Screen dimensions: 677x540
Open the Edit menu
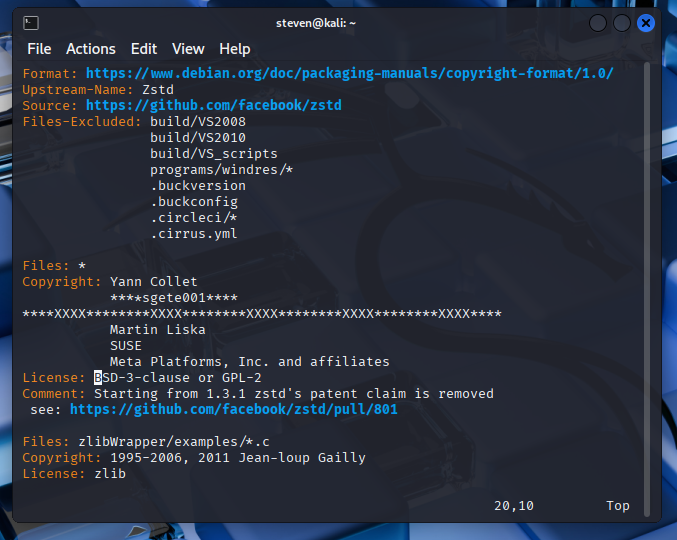point(144,49)
